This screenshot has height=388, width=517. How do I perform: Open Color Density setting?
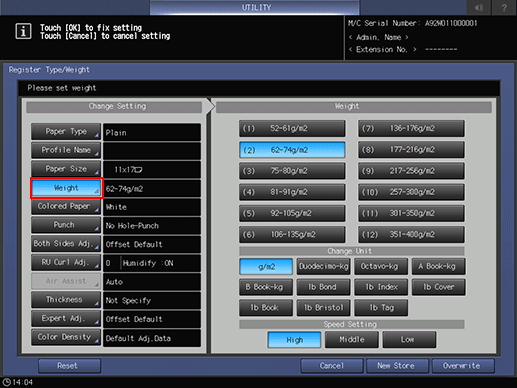pos(66,337)
